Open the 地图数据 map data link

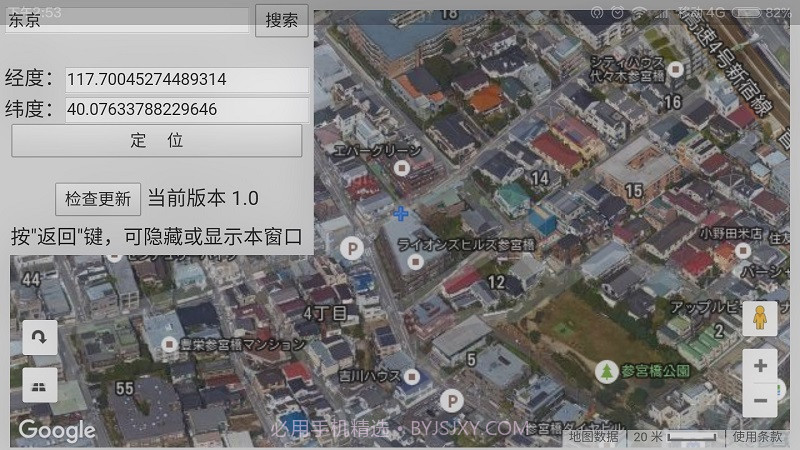coord(594,436)
